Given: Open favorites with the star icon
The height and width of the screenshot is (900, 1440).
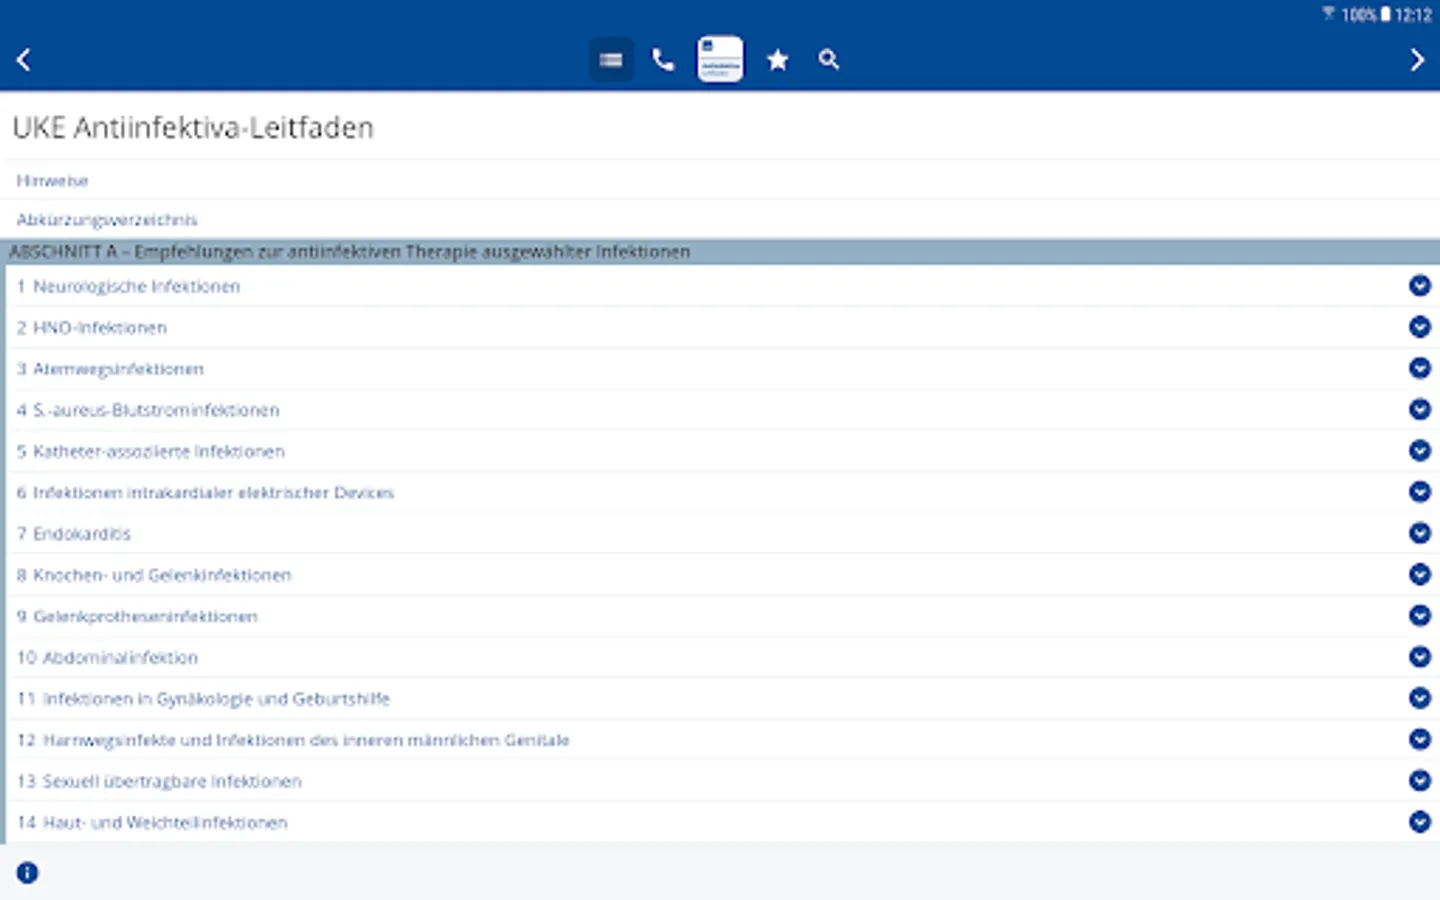Looking at the screenshot, I should click(777, 60).
